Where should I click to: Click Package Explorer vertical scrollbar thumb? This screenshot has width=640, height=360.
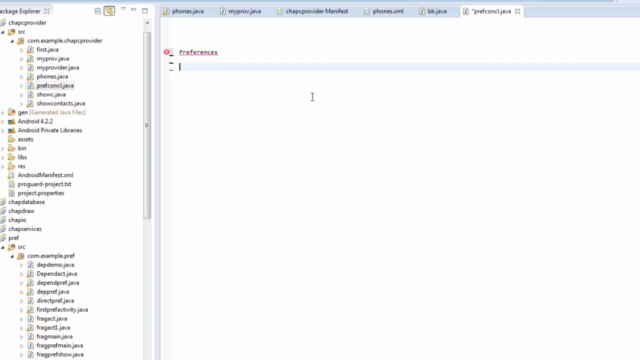tap(147, 124)
